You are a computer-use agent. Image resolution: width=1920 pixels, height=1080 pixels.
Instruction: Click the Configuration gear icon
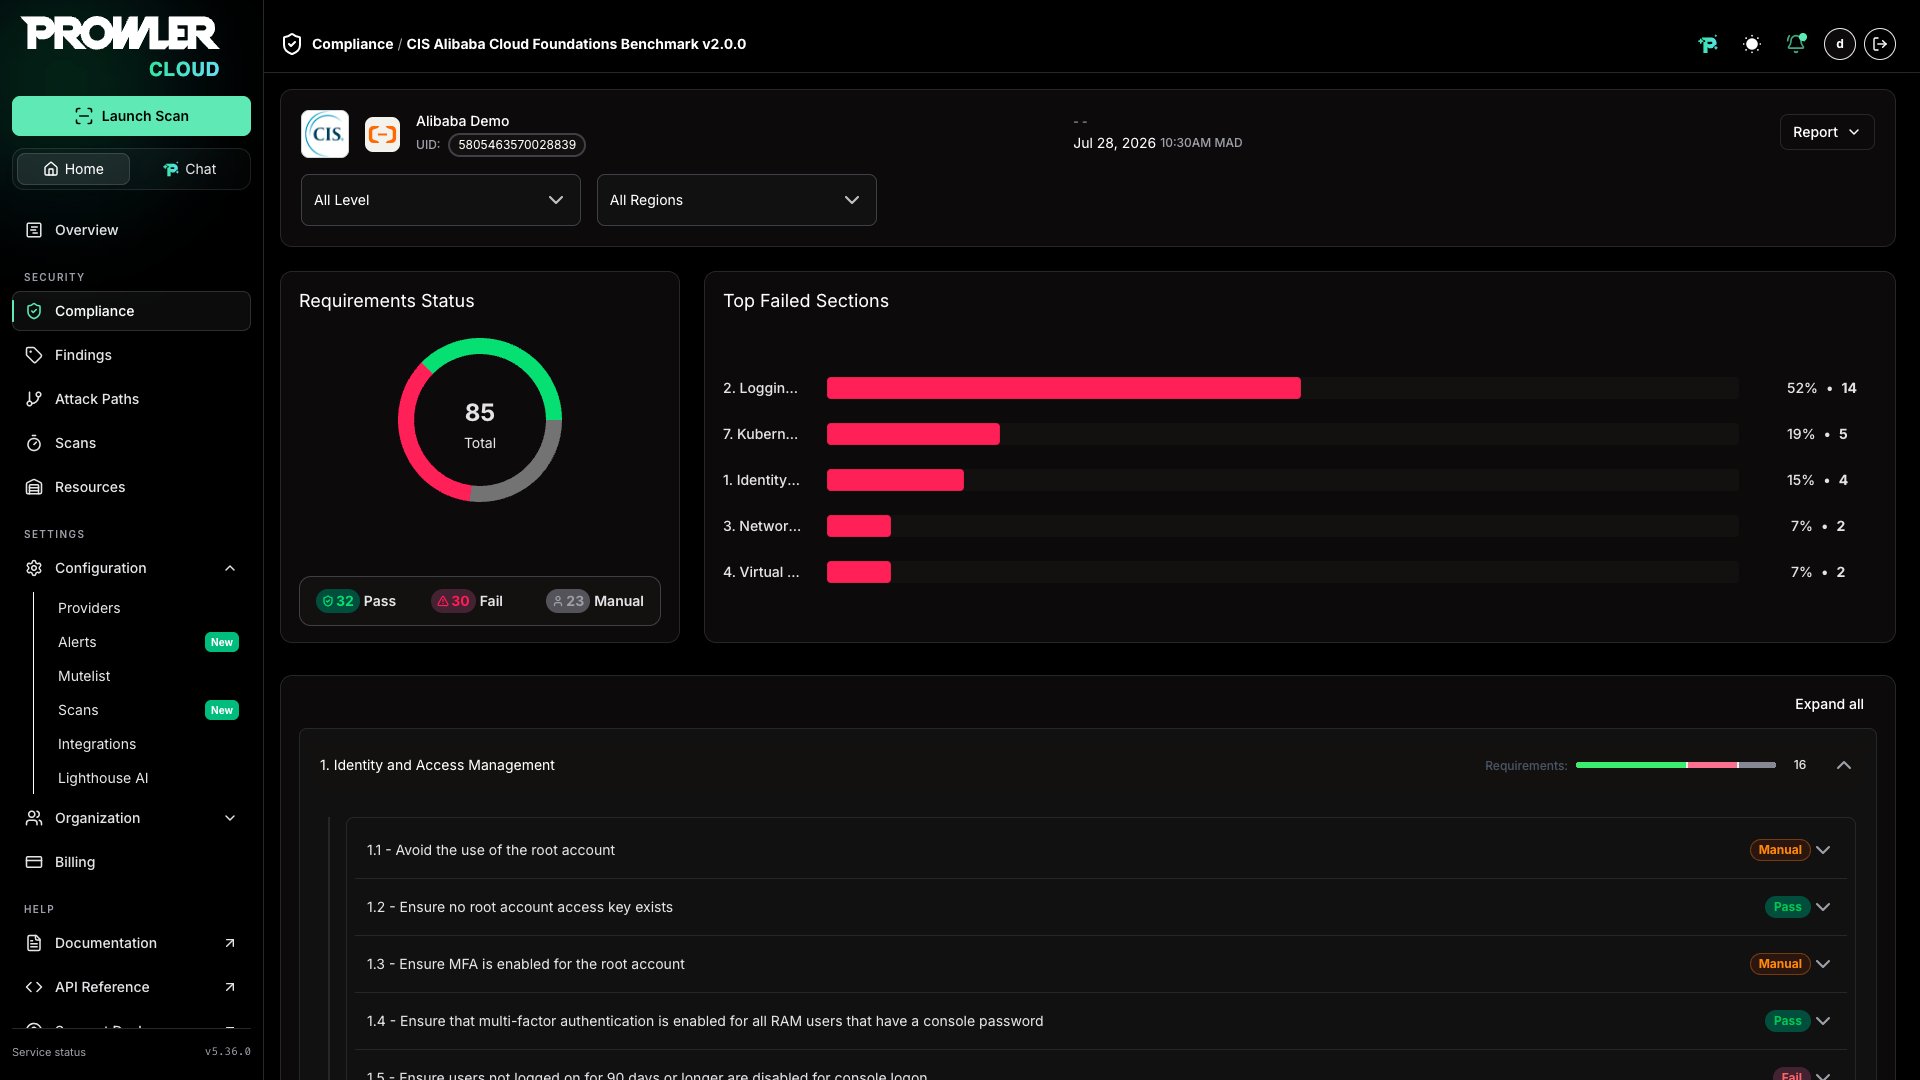34,568
